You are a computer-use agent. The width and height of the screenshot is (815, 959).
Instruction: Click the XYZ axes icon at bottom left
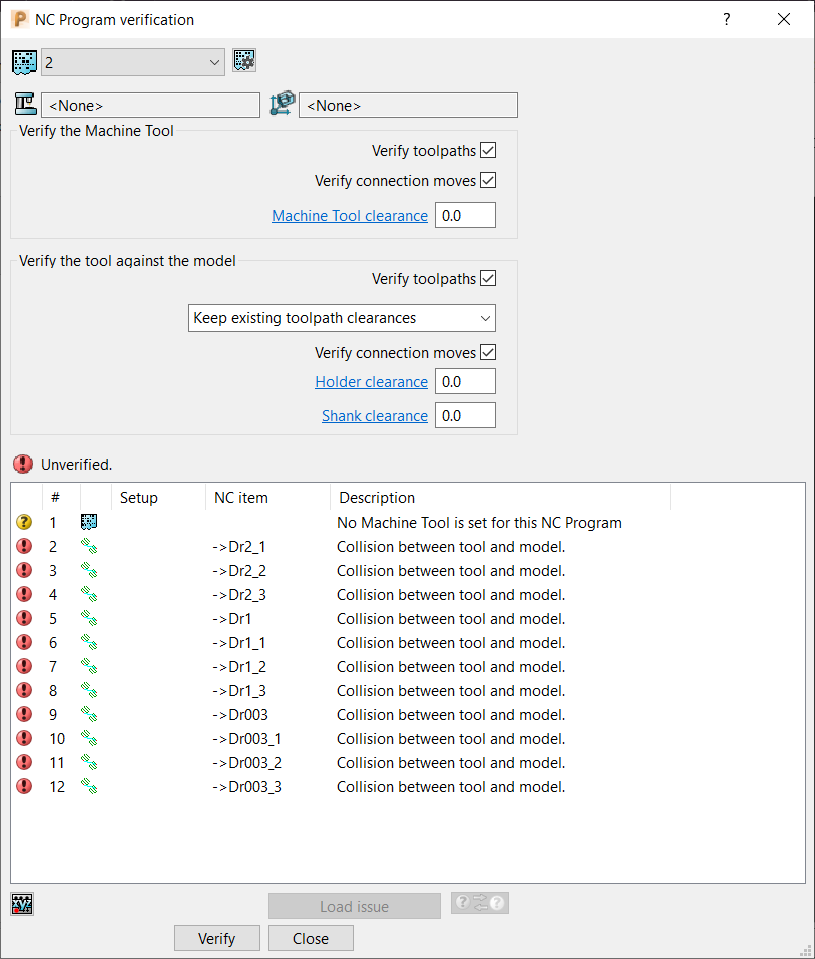pyautogui.click(x=21, y=903)
